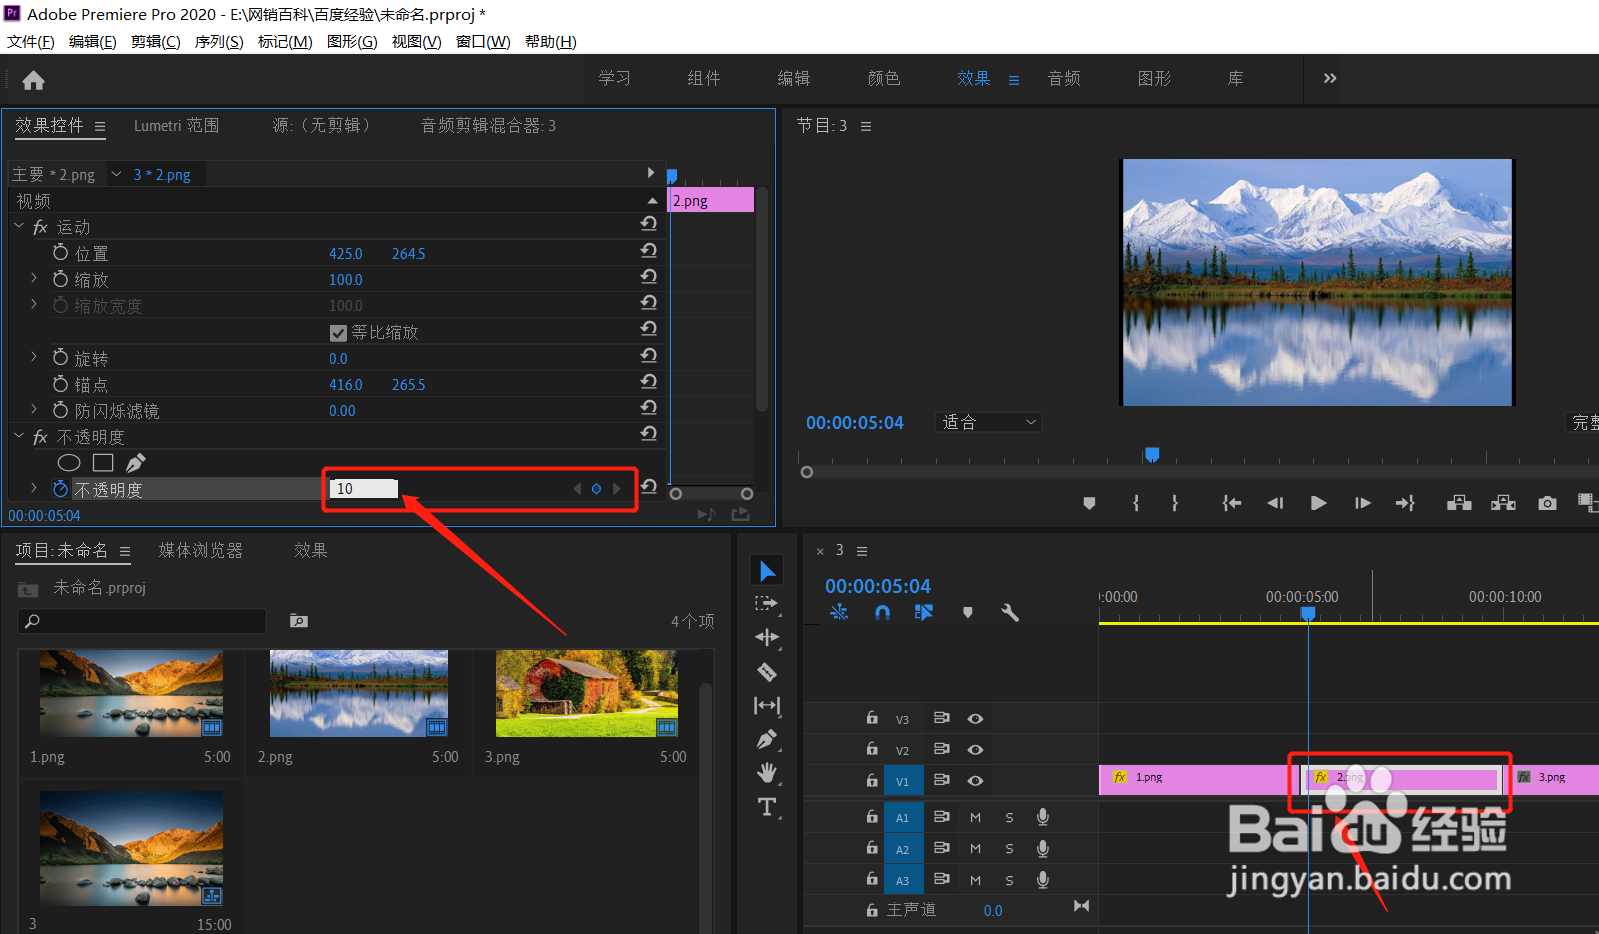
Task: Toggle 等比缩放 checkbox
Action: (338, 333)
